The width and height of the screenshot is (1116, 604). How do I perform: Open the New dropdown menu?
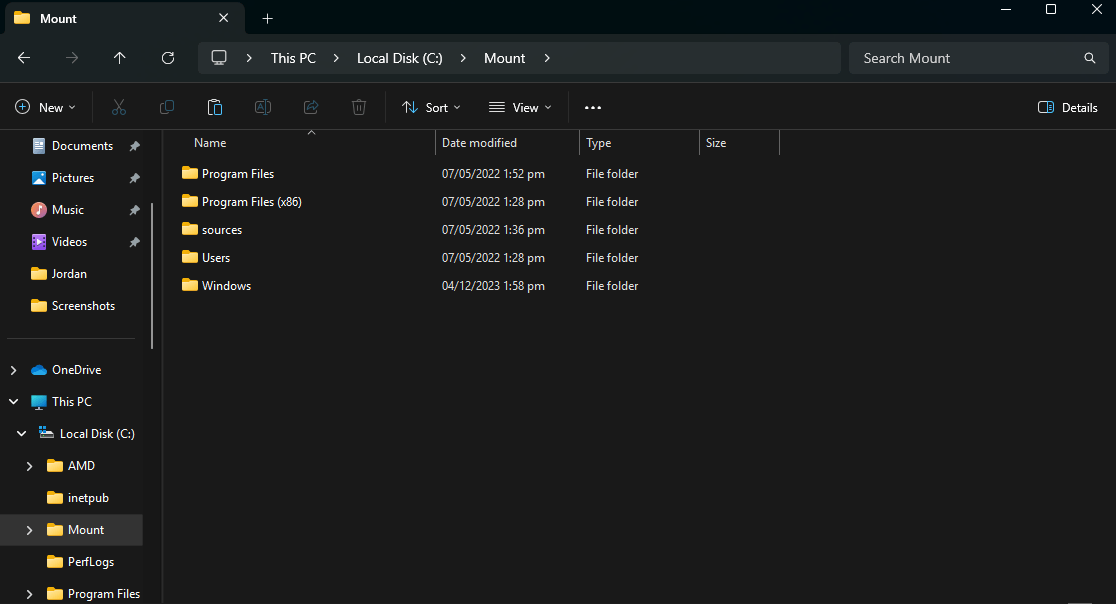46,107
